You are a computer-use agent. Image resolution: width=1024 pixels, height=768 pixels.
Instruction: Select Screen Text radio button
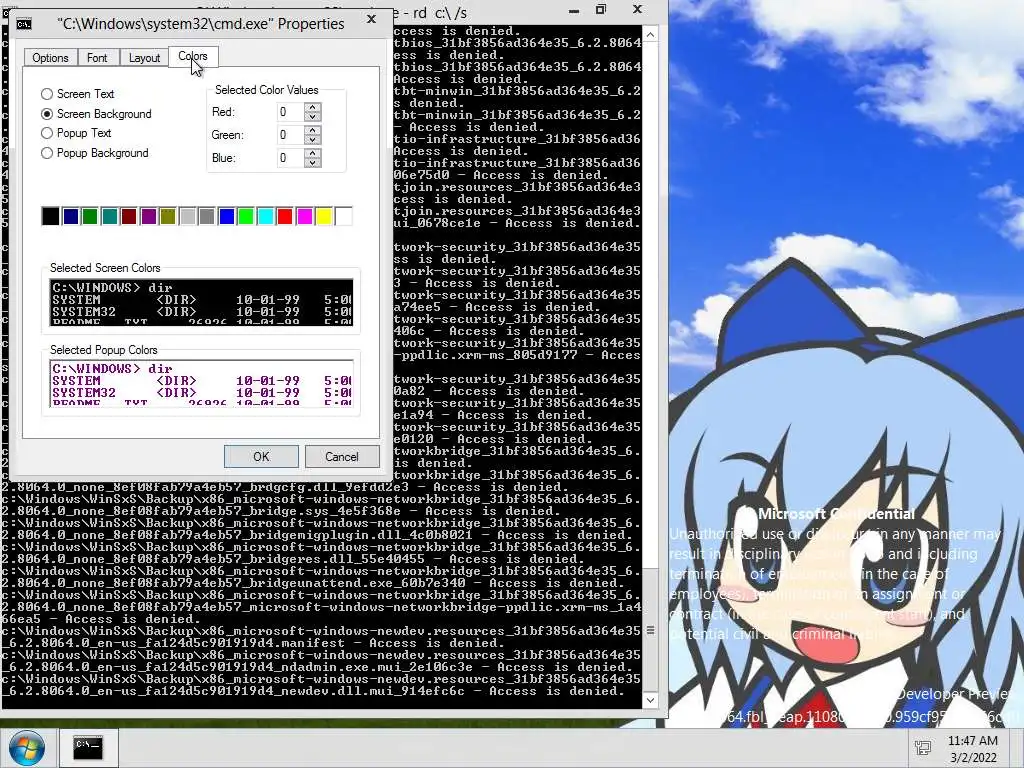pyautogui.click(x=47, y=94)
